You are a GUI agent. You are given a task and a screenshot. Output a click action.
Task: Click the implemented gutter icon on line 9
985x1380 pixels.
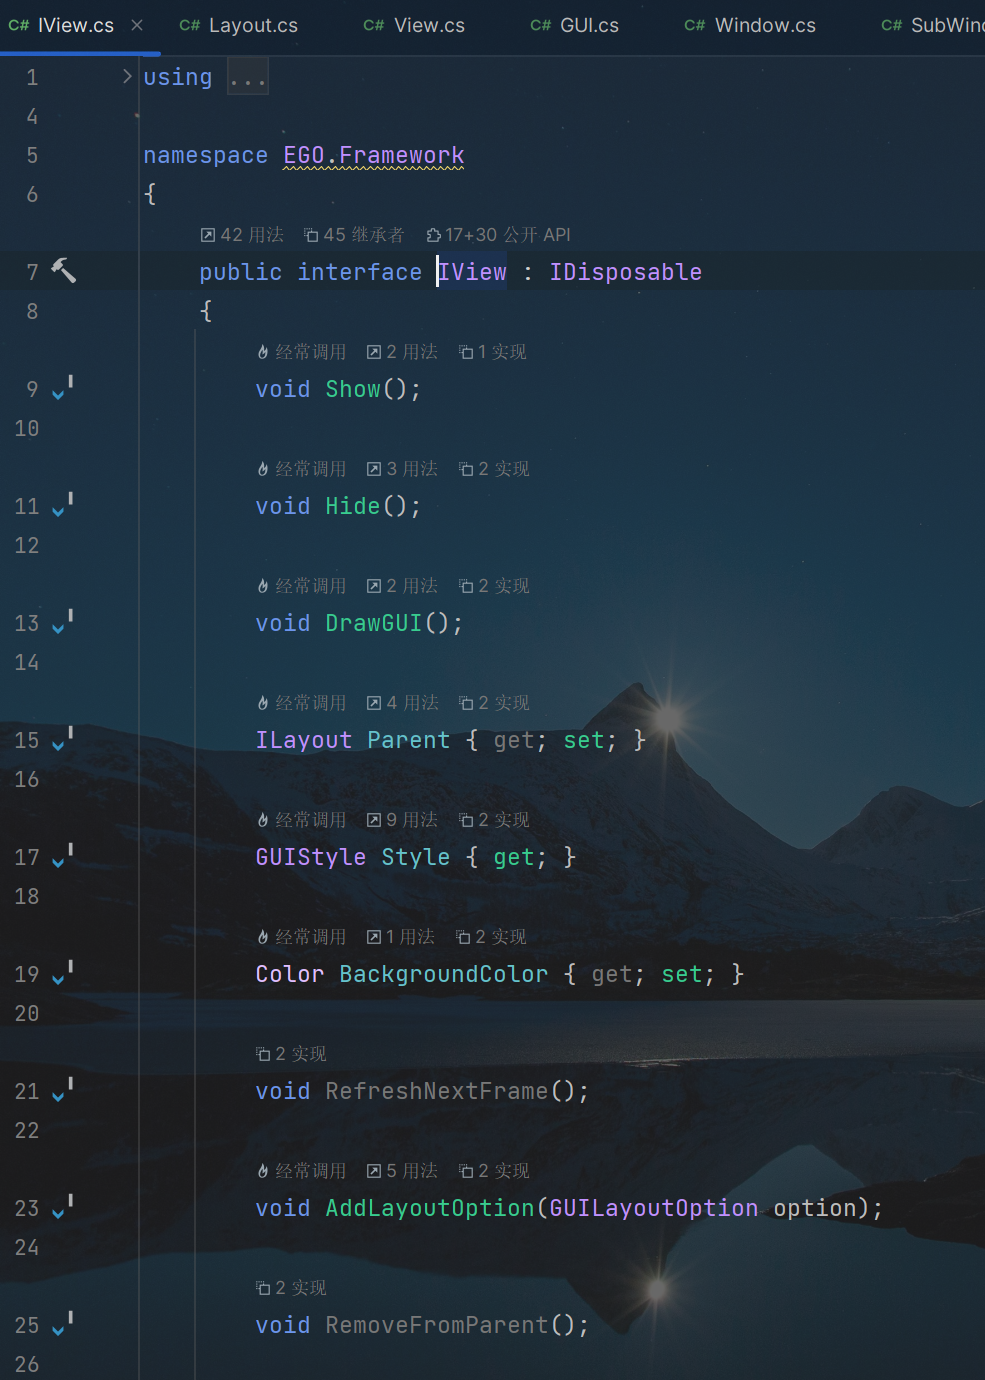[x=62, y=388]
